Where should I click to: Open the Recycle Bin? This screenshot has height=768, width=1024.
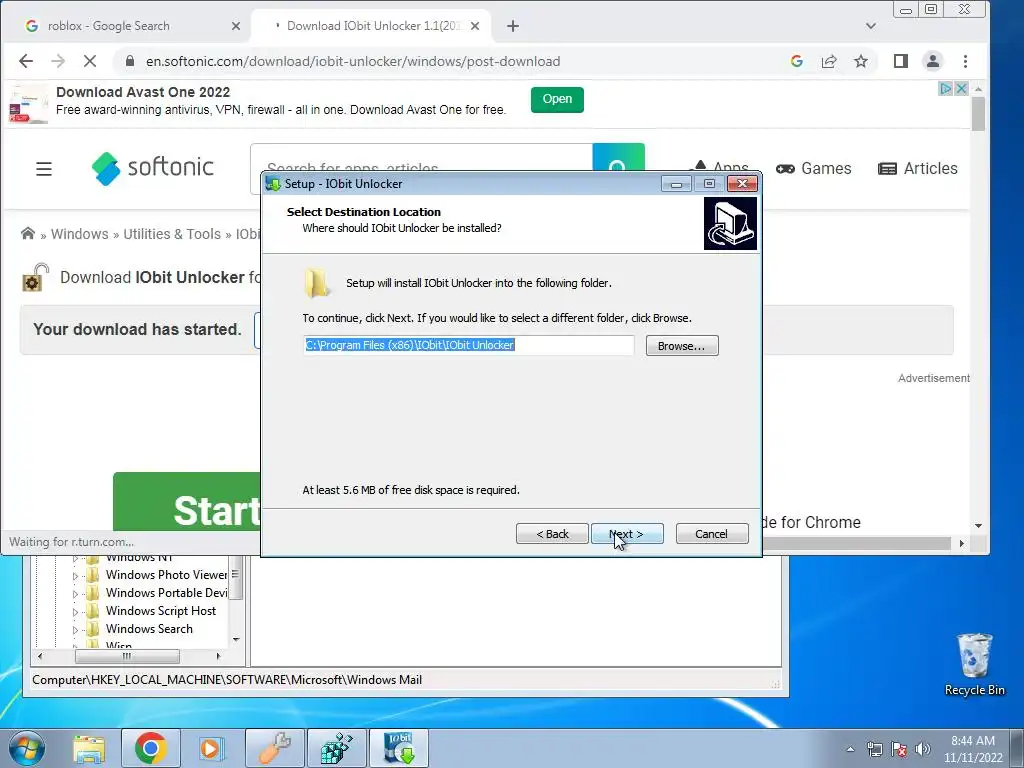point(974,664)
